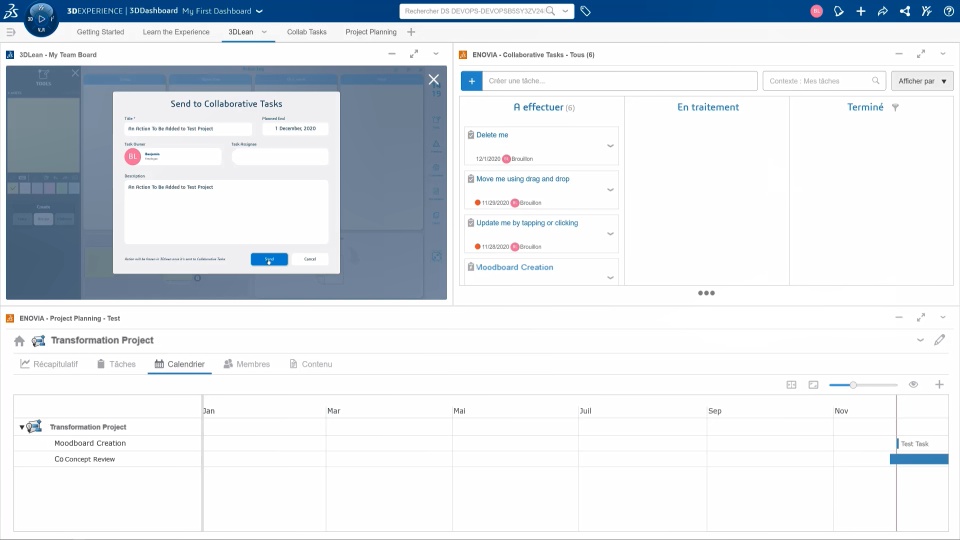The height and width of the screenshot is (540, 960).
Task: Open Move me using drag and drop task
Action: 523,179
